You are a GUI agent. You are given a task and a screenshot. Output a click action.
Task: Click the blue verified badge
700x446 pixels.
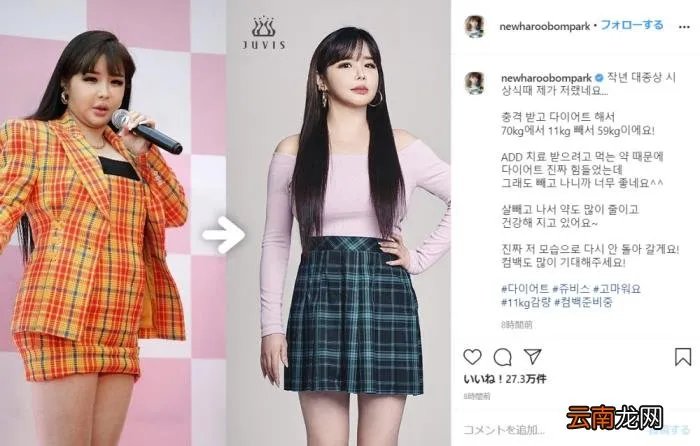click(x=600, y=78)
